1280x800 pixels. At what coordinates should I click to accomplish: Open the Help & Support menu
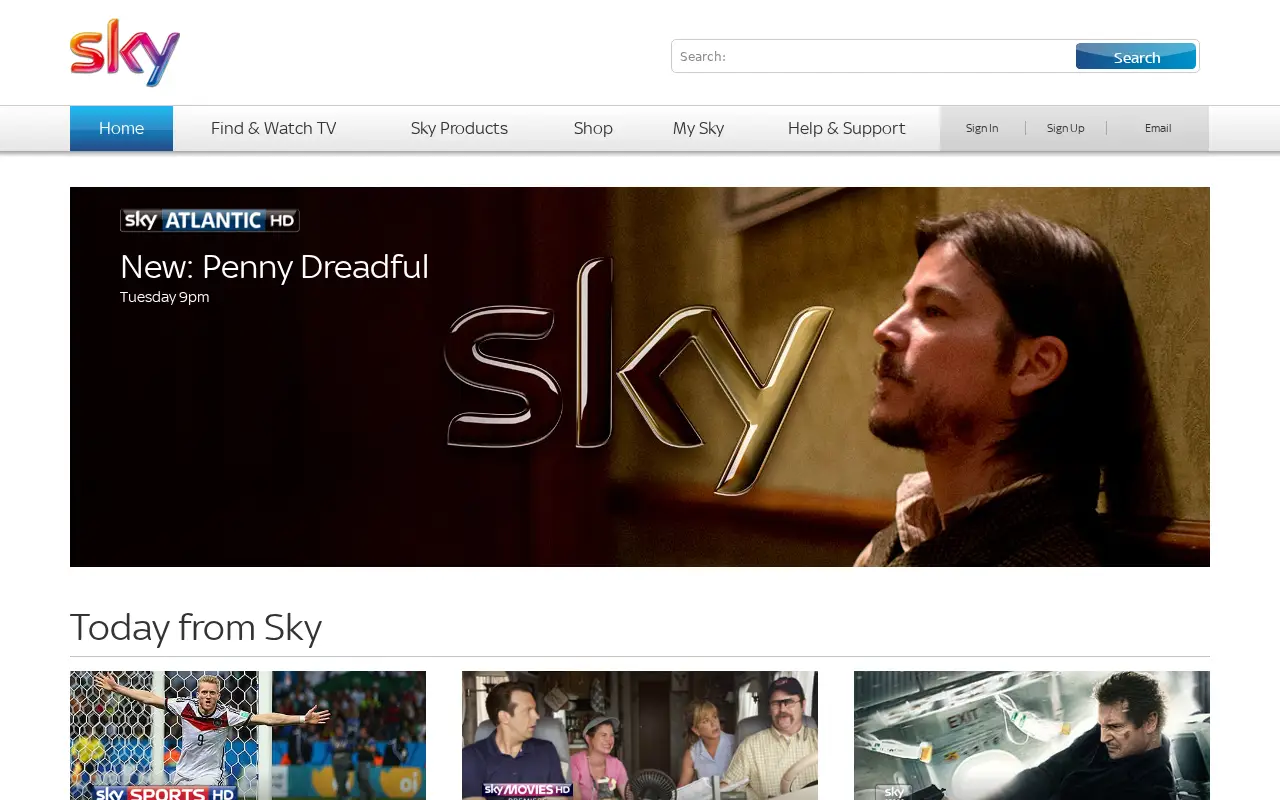click(846, 128)
